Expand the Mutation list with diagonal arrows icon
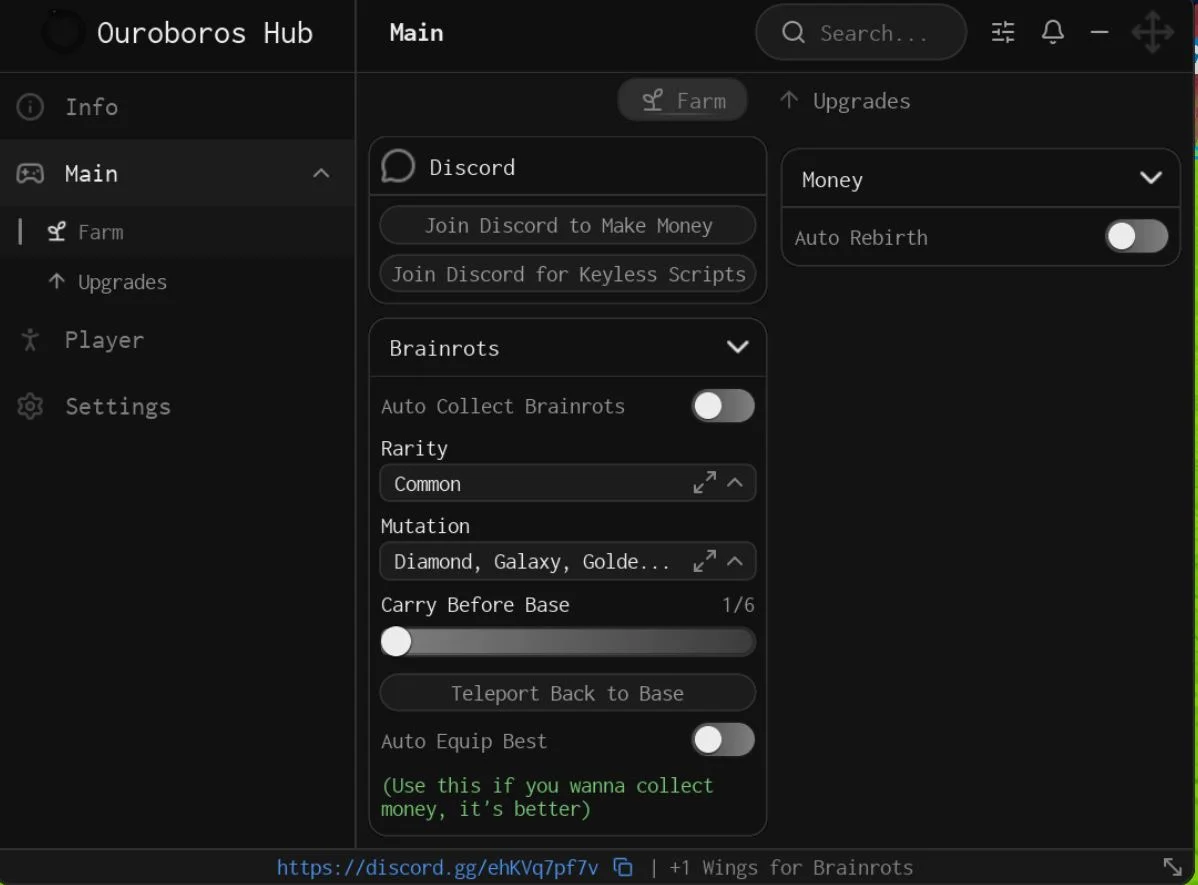Screen dimensions: 1198x885 pos(704,561)
